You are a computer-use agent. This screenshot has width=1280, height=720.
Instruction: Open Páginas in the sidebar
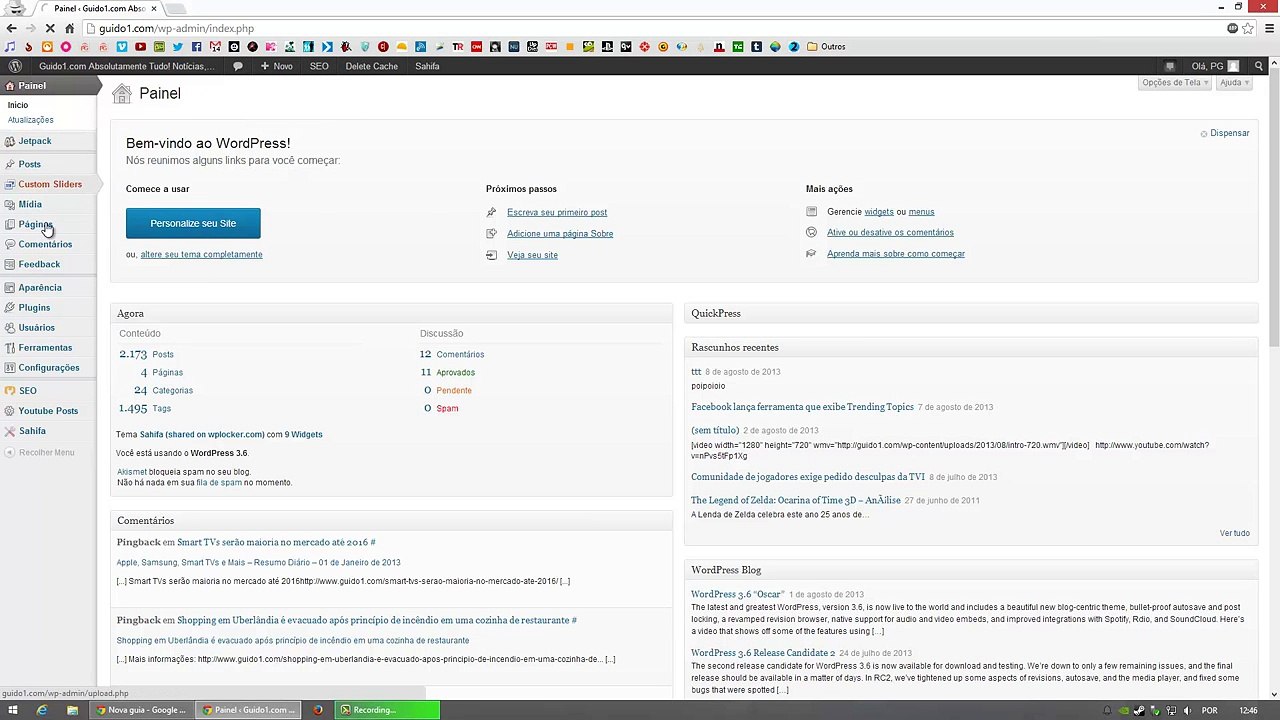(x=48, y=224)
